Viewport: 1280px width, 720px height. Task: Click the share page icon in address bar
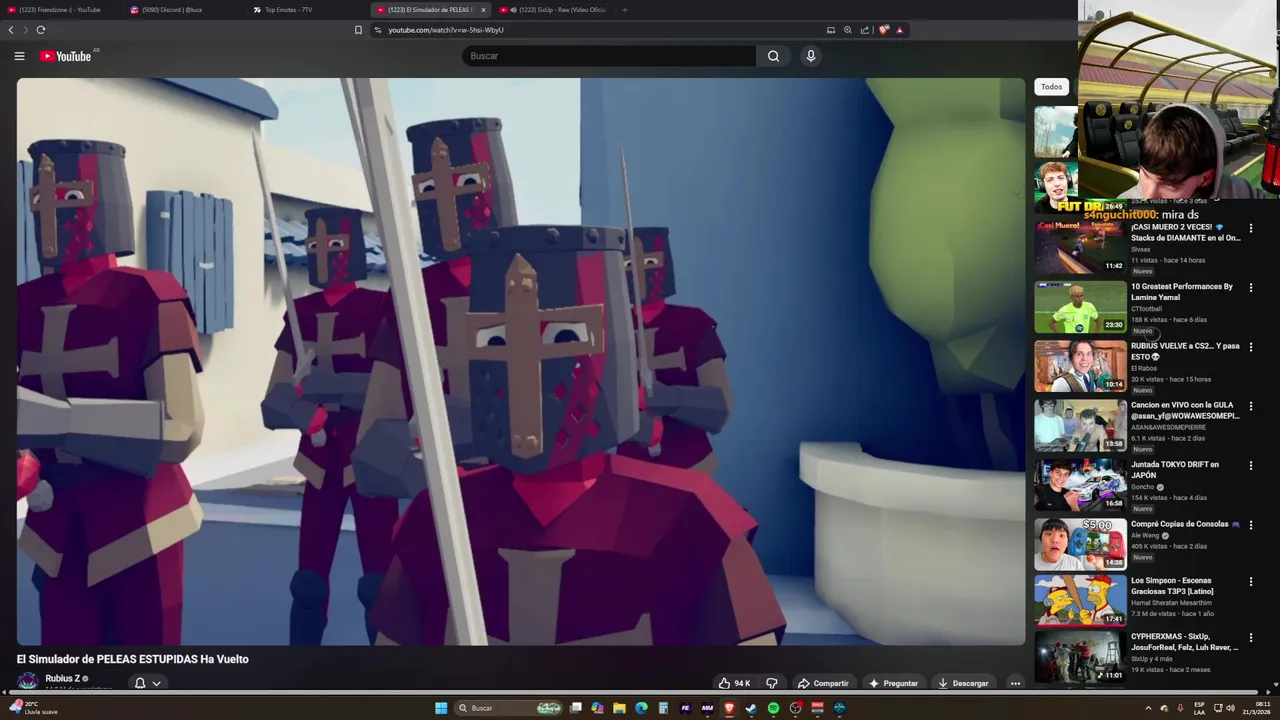coord(865,30)
